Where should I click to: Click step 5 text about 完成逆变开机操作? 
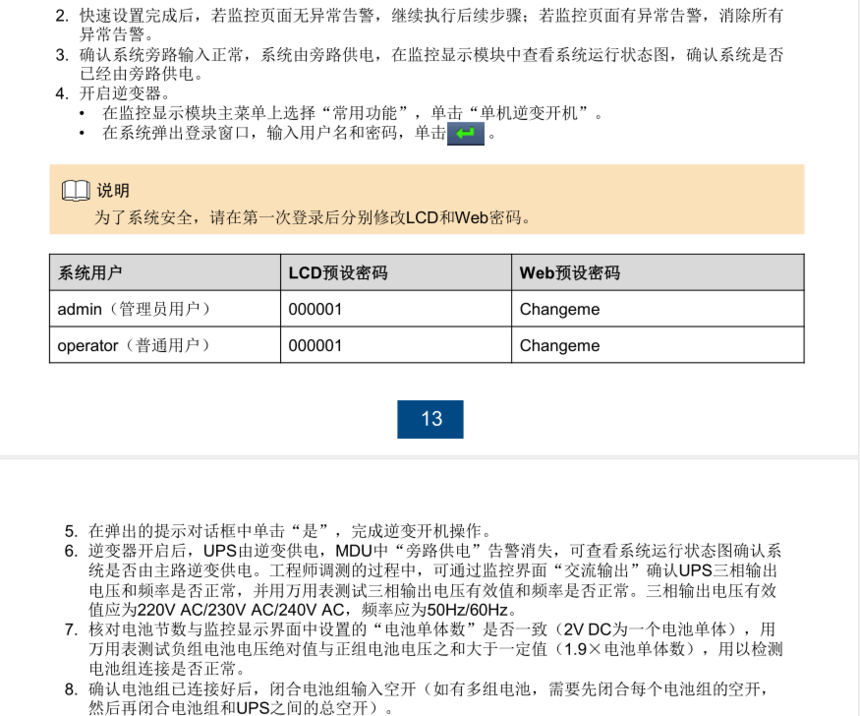[290, 531]
